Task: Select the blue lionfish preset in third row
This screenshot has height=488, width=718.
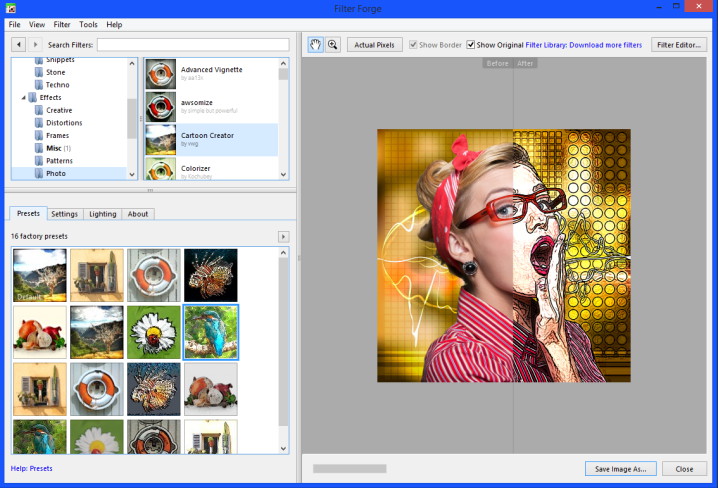Action: pyautogui.click(x=154, y=389)
